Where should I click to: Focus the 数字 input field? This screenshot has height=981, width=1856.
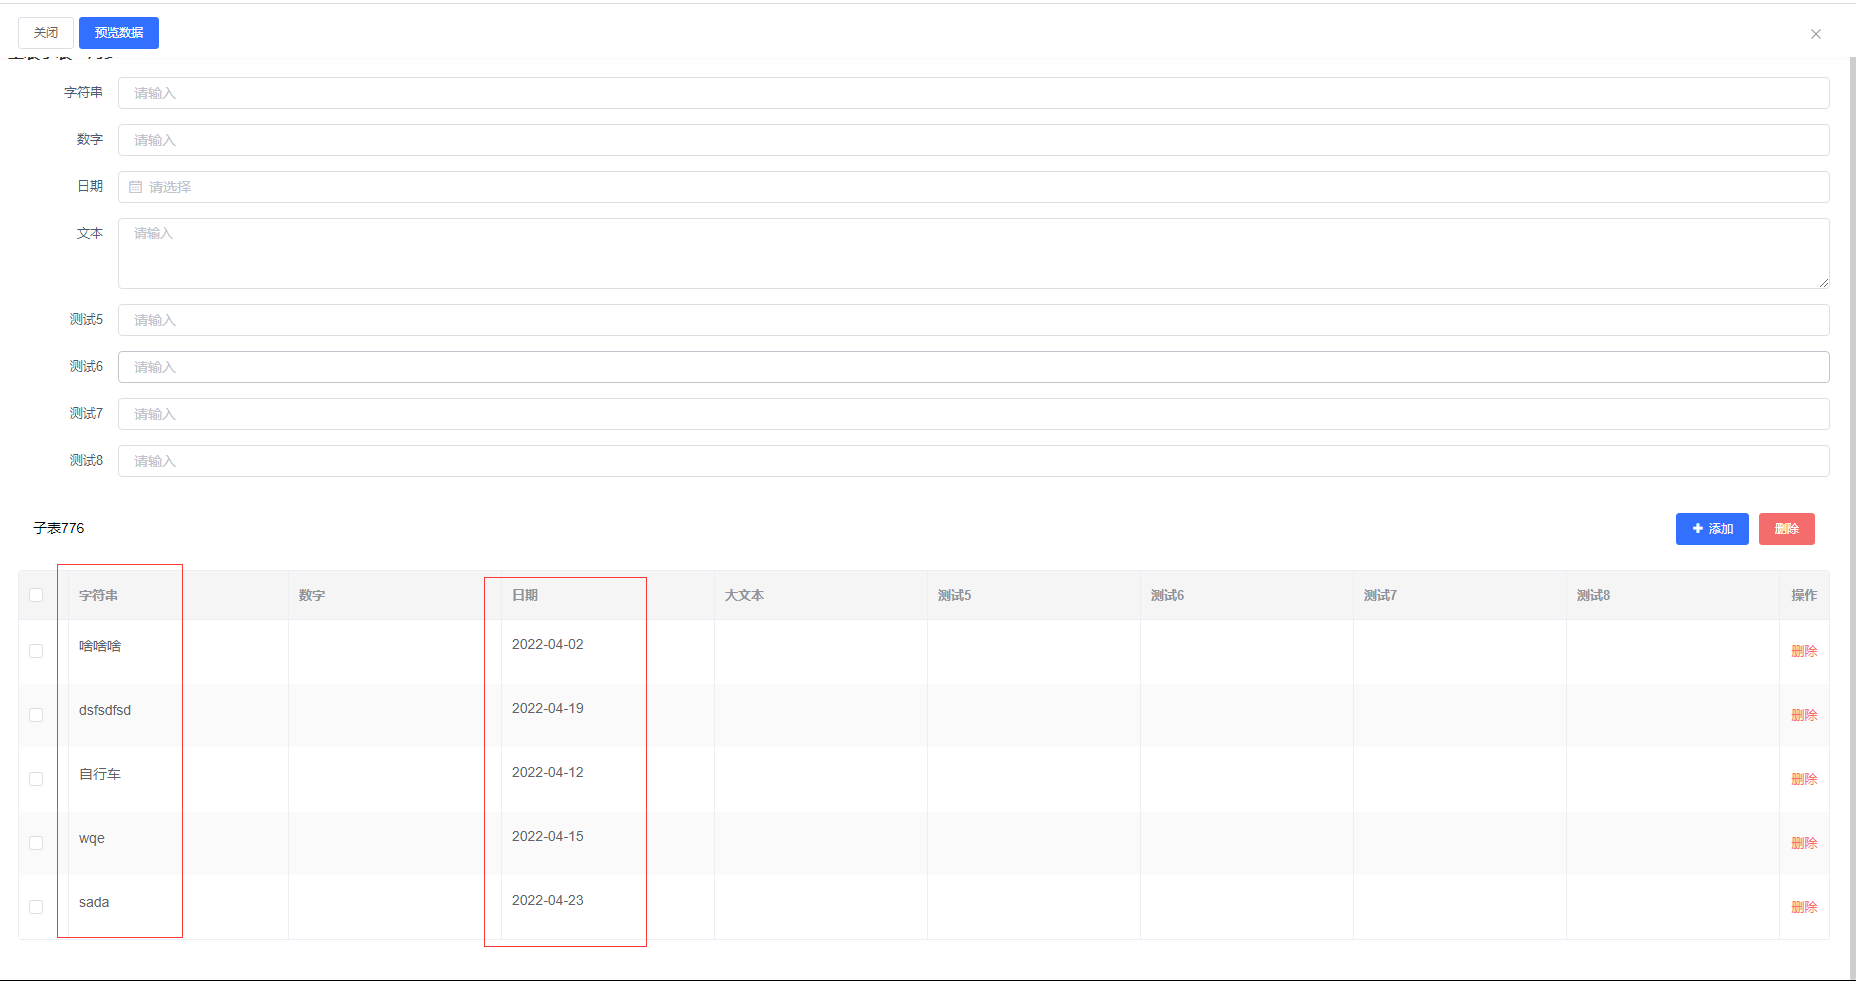[x=972, y=140]
